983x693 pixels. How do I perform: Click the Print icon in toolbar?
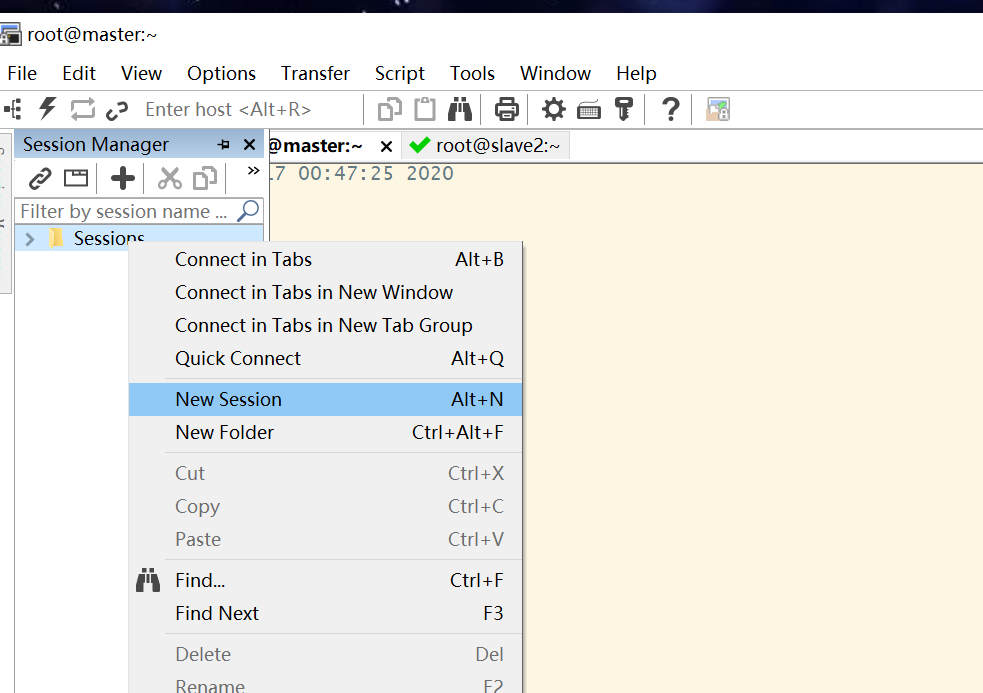(x=507, y=109)
